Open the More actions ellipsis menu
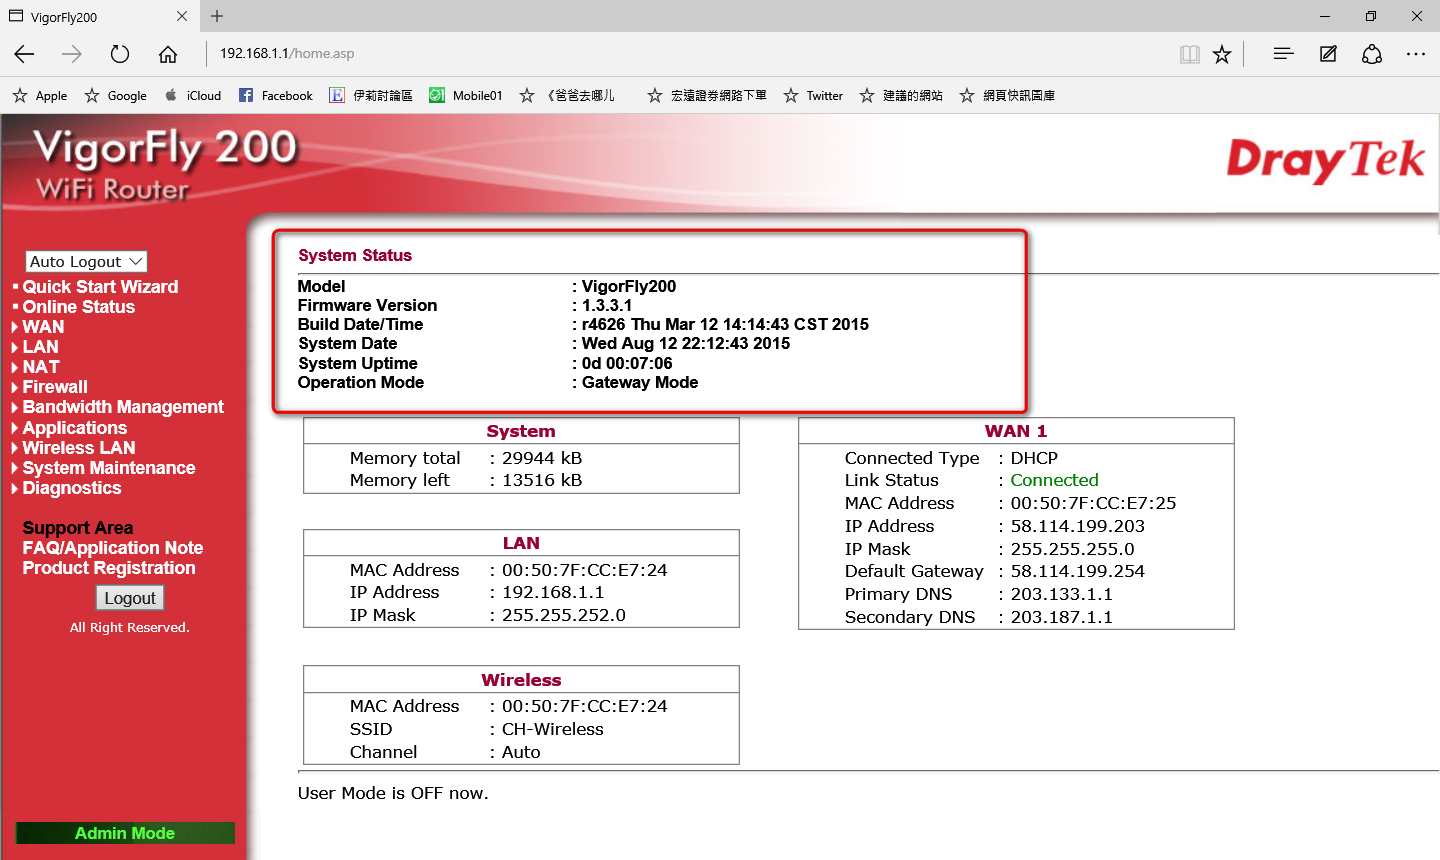The width and height of the screenshot is (1440, 860). point(1415,54)
